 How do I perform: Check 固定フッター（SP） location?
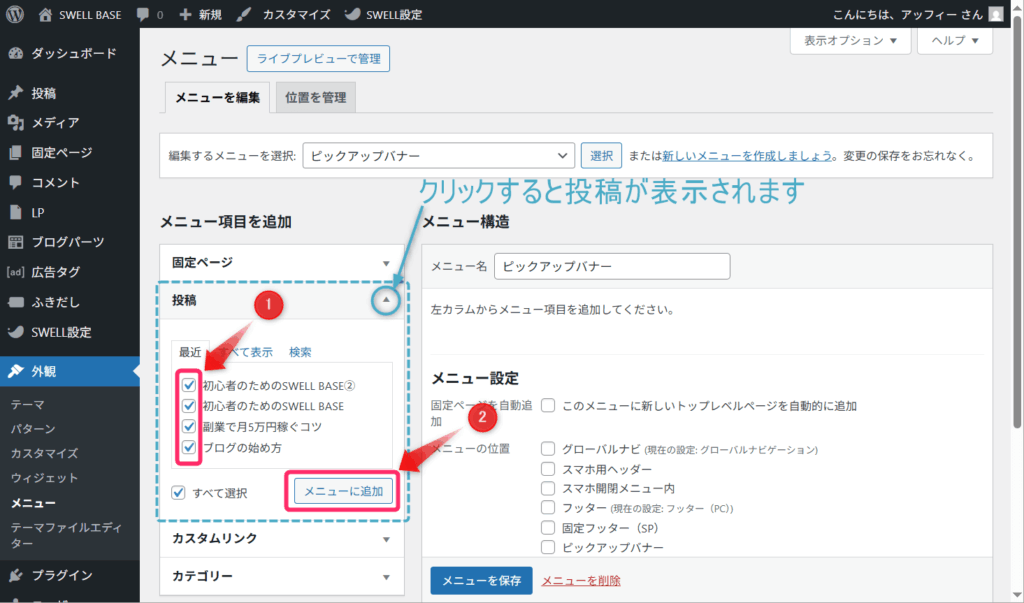pos(548,527)
